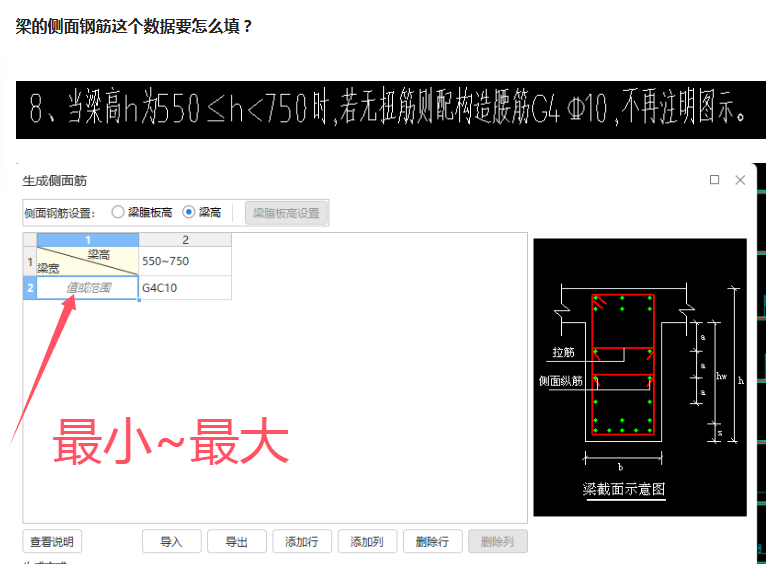
Task: Click the 添加列 button
Action: 367,542
